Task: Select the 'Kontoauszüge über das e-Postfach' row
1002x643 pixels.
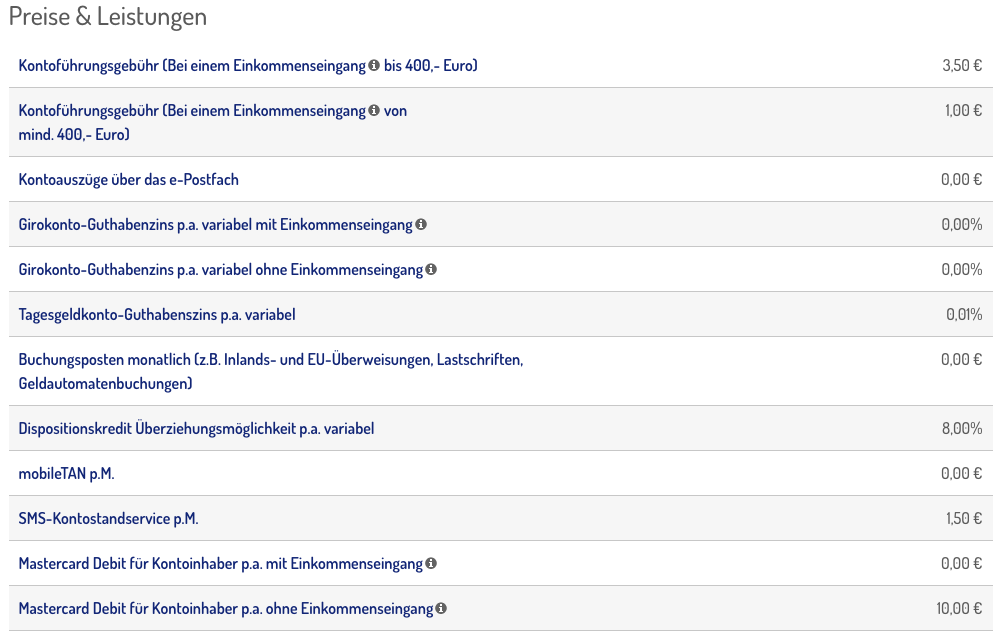Action: (128, 180)
